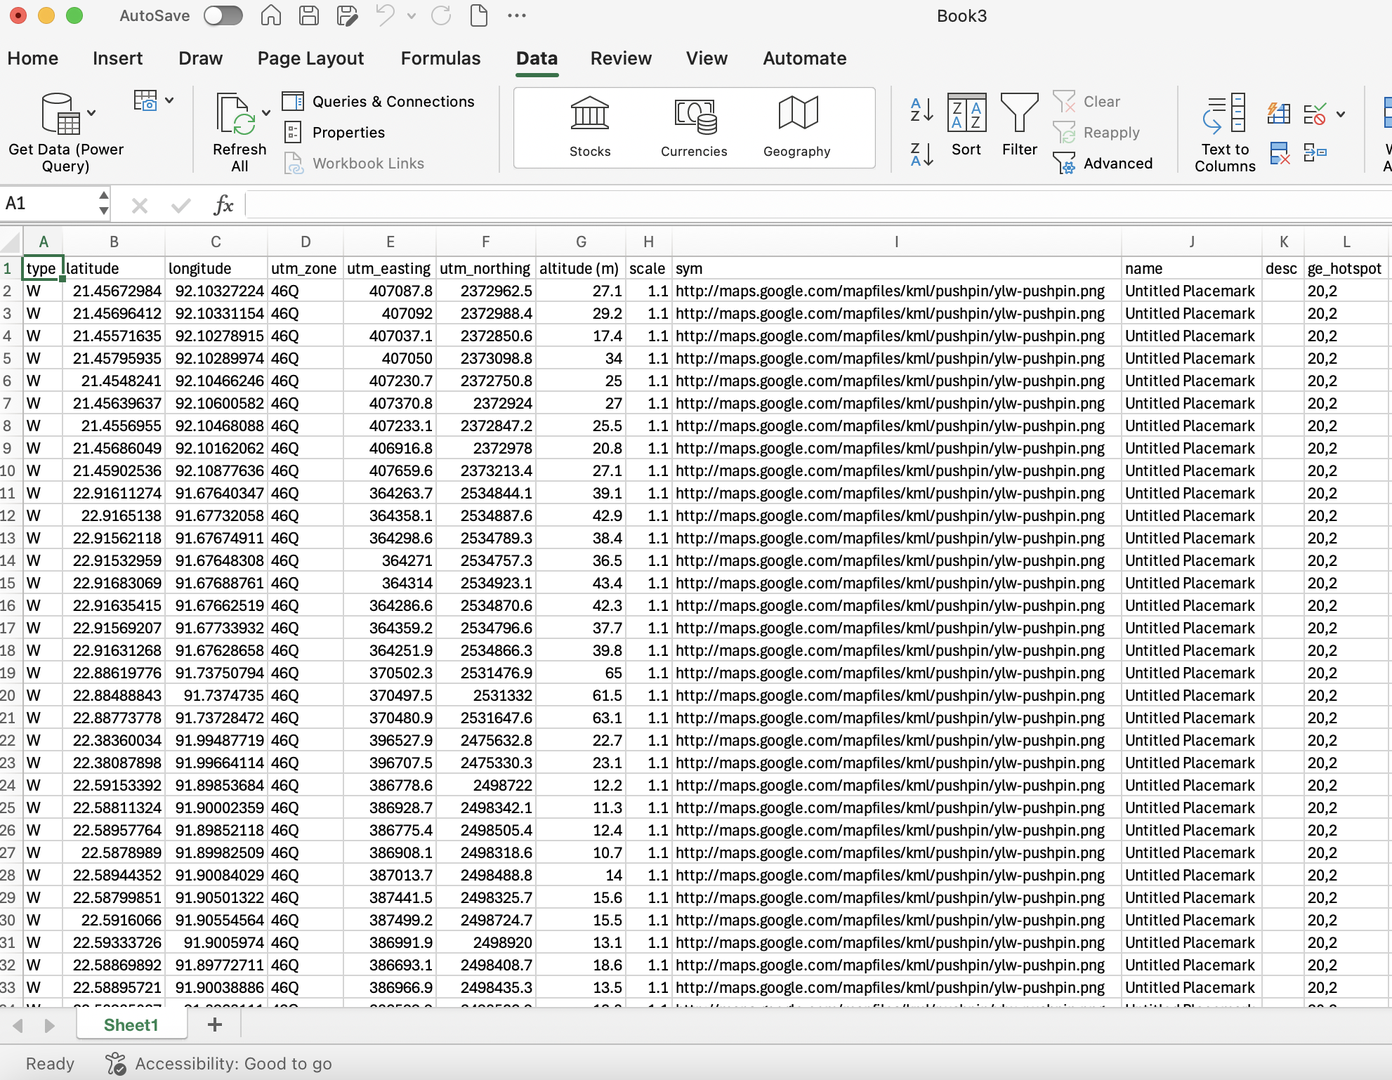Expand the Refresh All dropdown arrow

pos(266,113)
